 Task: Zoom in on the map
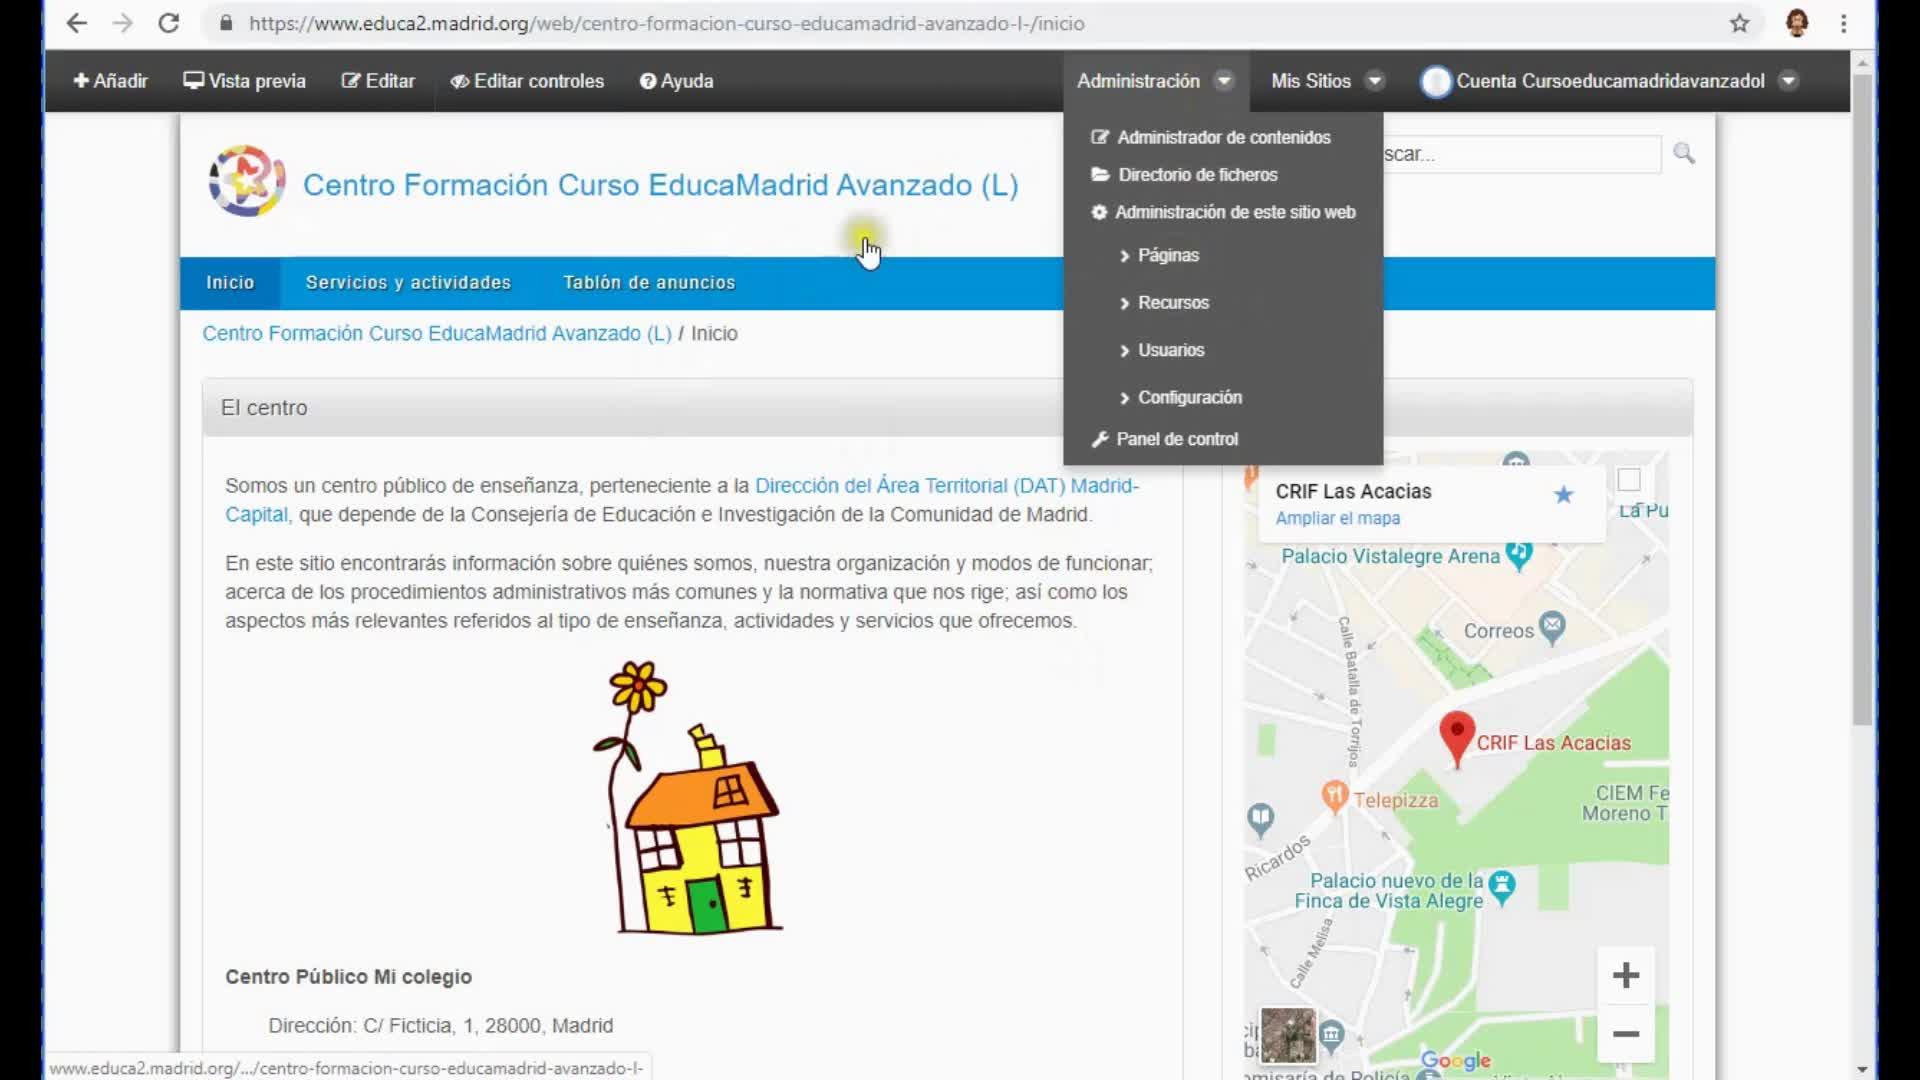click(x=1626, y=975)
